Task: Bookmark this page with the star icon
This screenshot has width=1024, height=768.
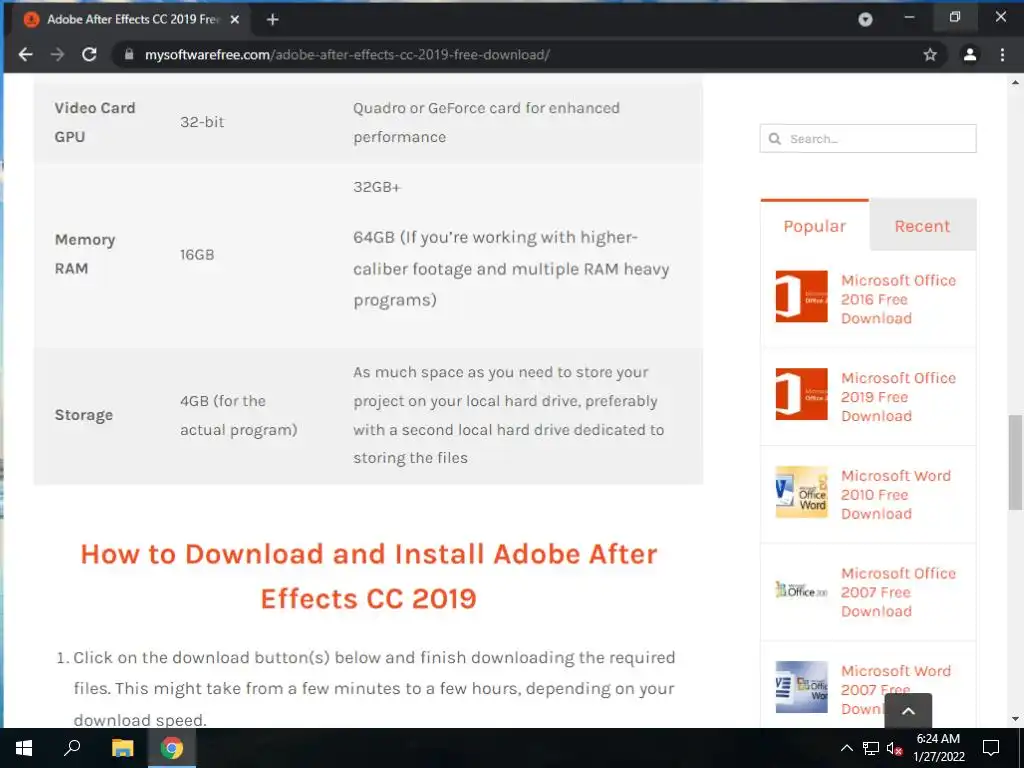Action: click(x=930, y=55)
